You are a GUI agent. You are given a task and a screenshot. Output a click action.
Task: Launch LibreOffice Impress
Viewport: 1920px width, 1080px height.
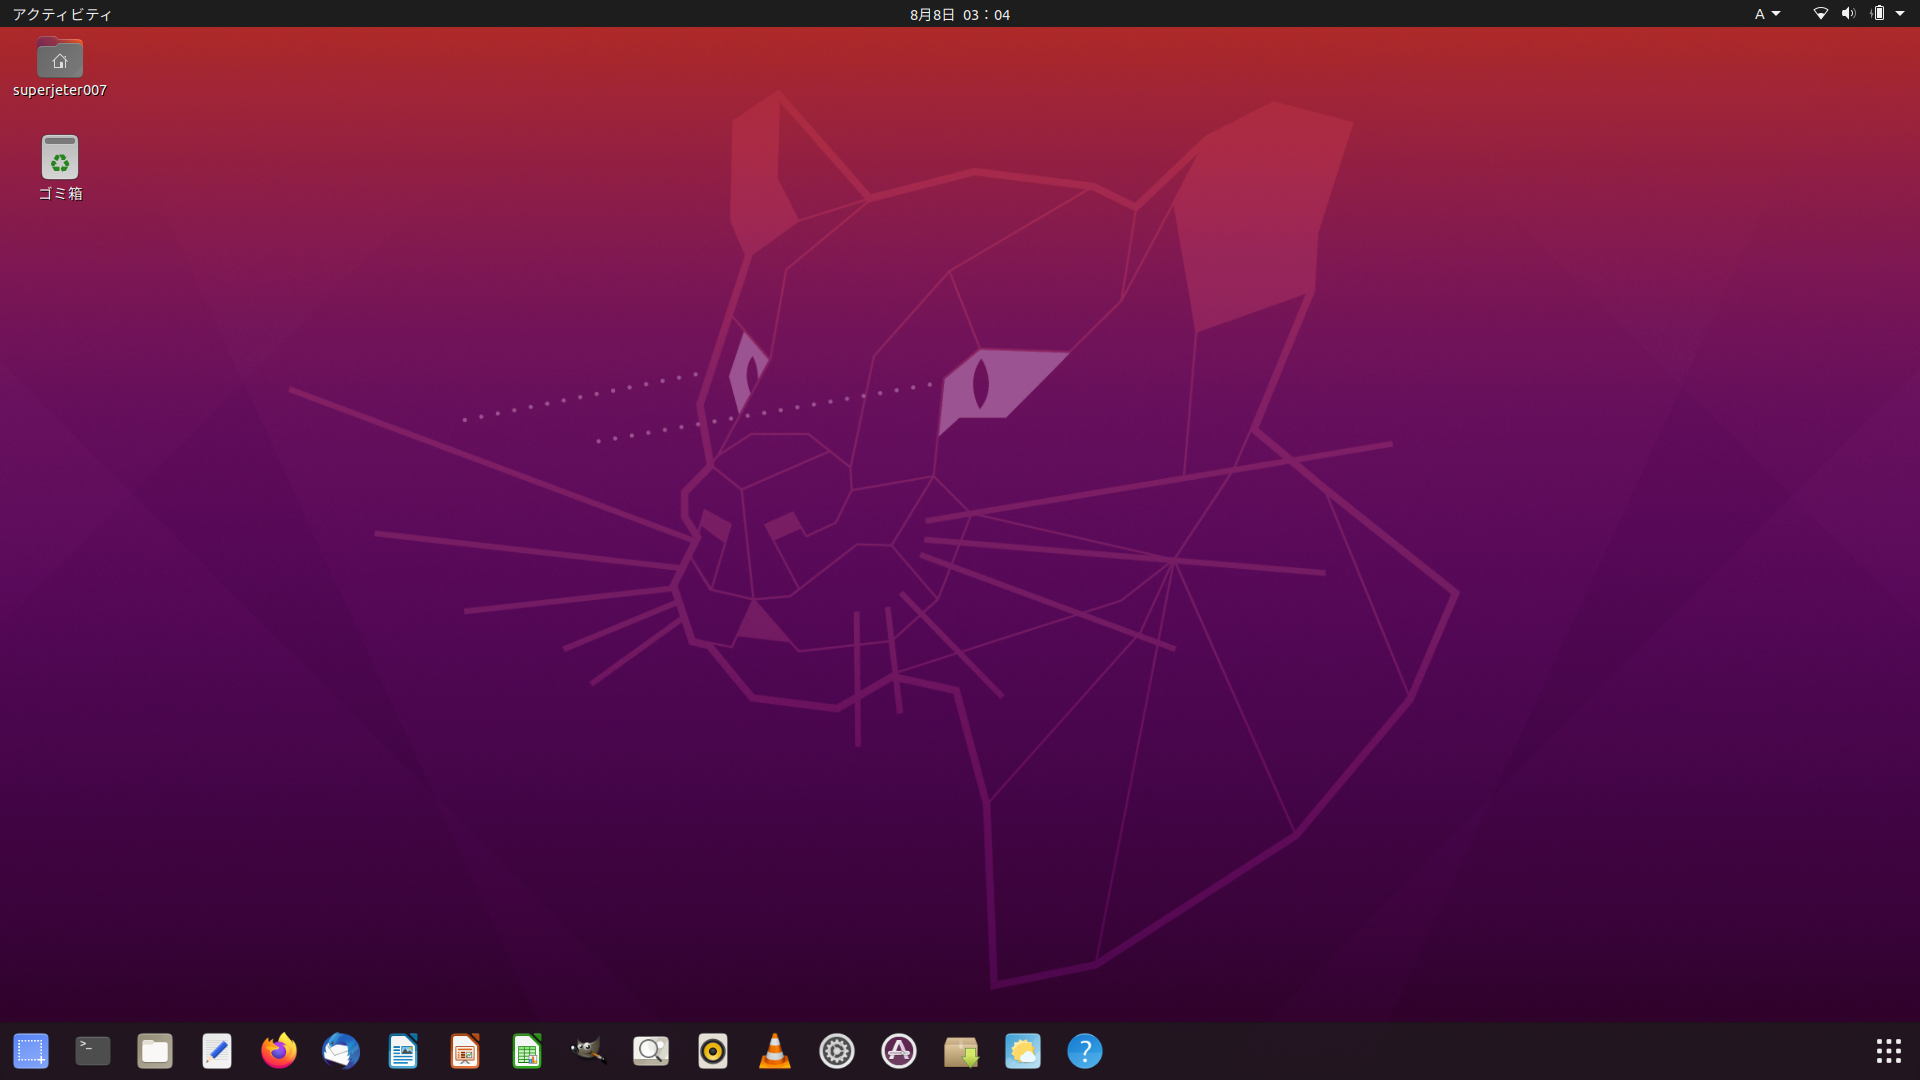click(465, 1051)
